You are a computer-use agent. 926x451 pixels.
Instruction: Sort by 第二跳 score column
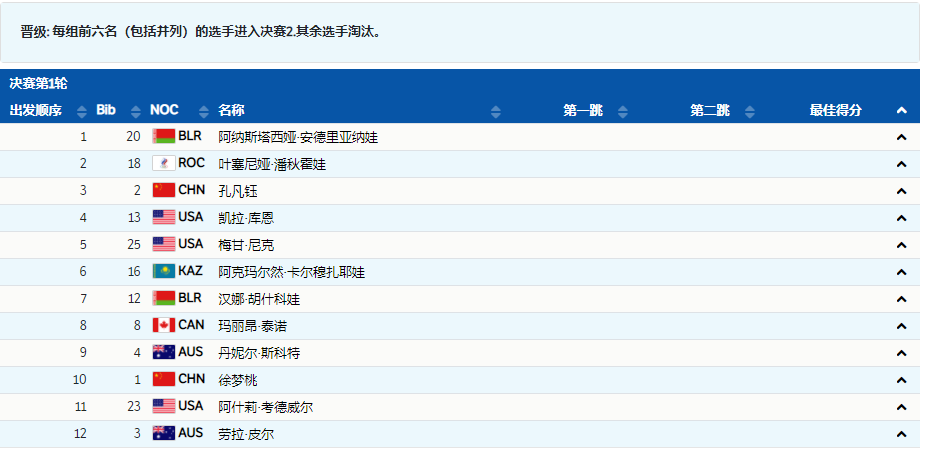click(x=710, y=110)
